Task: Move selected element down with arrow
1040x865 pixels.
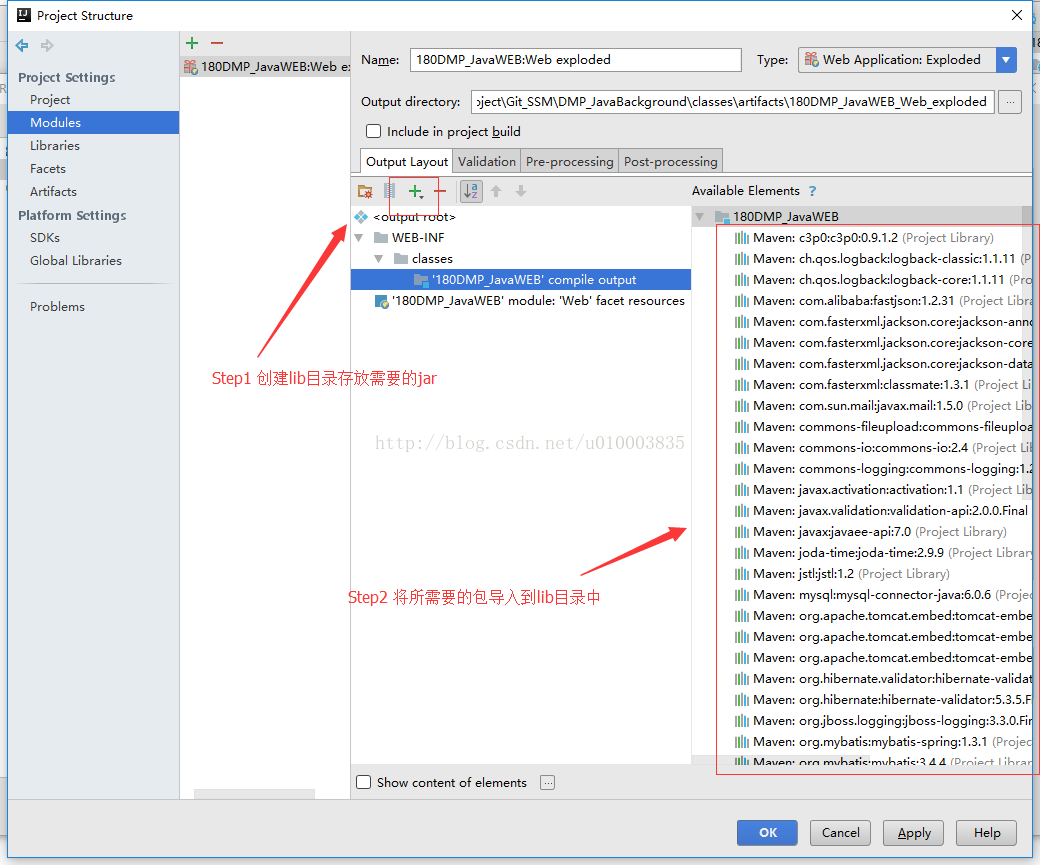Action: [521, 191]
